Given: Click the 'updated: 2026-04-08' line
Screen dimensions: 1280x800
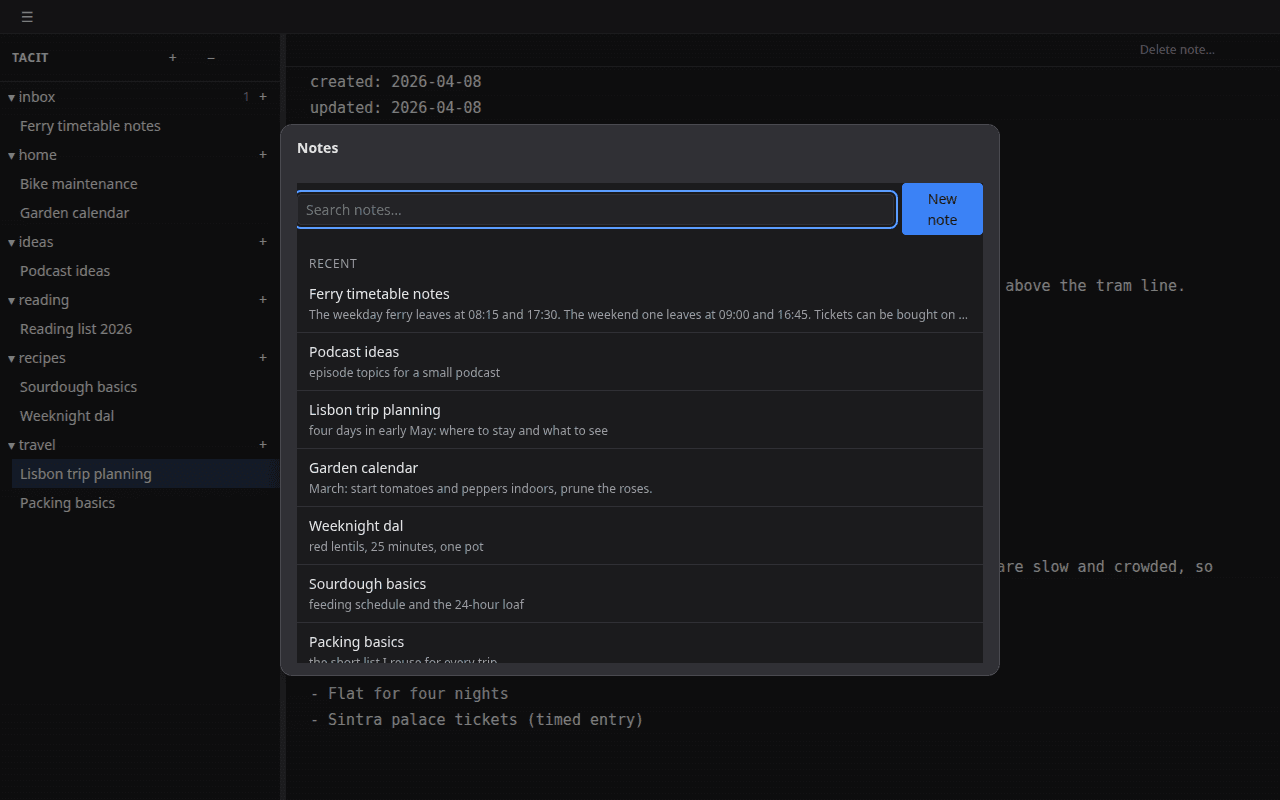Looking at the screenshot, I should pos(396,108).
